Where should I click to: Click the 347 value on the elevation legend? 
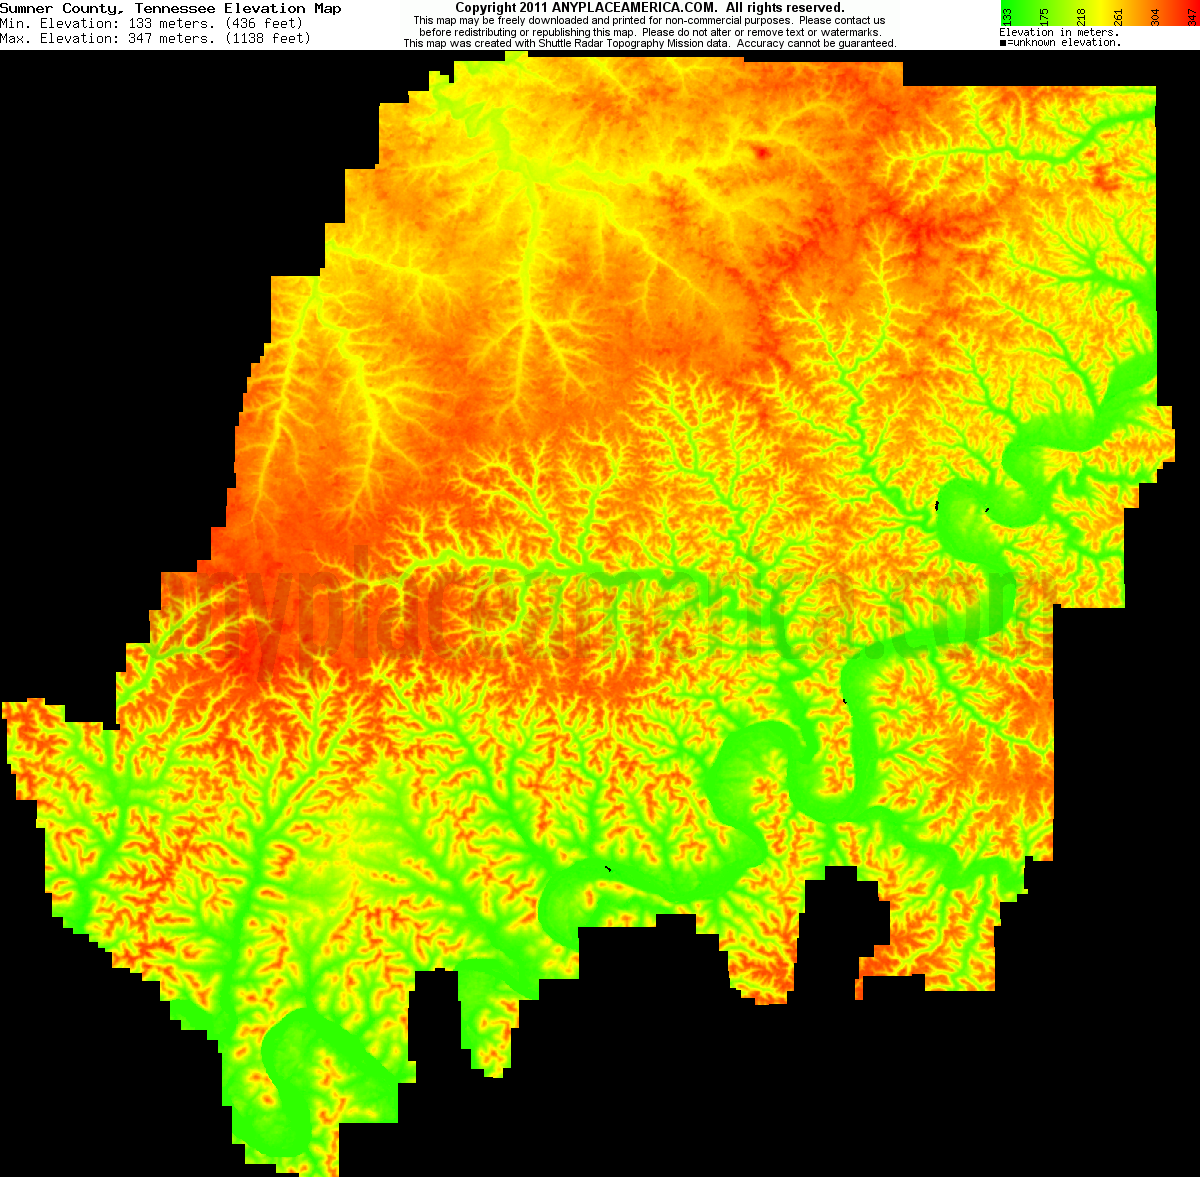(x=1191, y=15)
